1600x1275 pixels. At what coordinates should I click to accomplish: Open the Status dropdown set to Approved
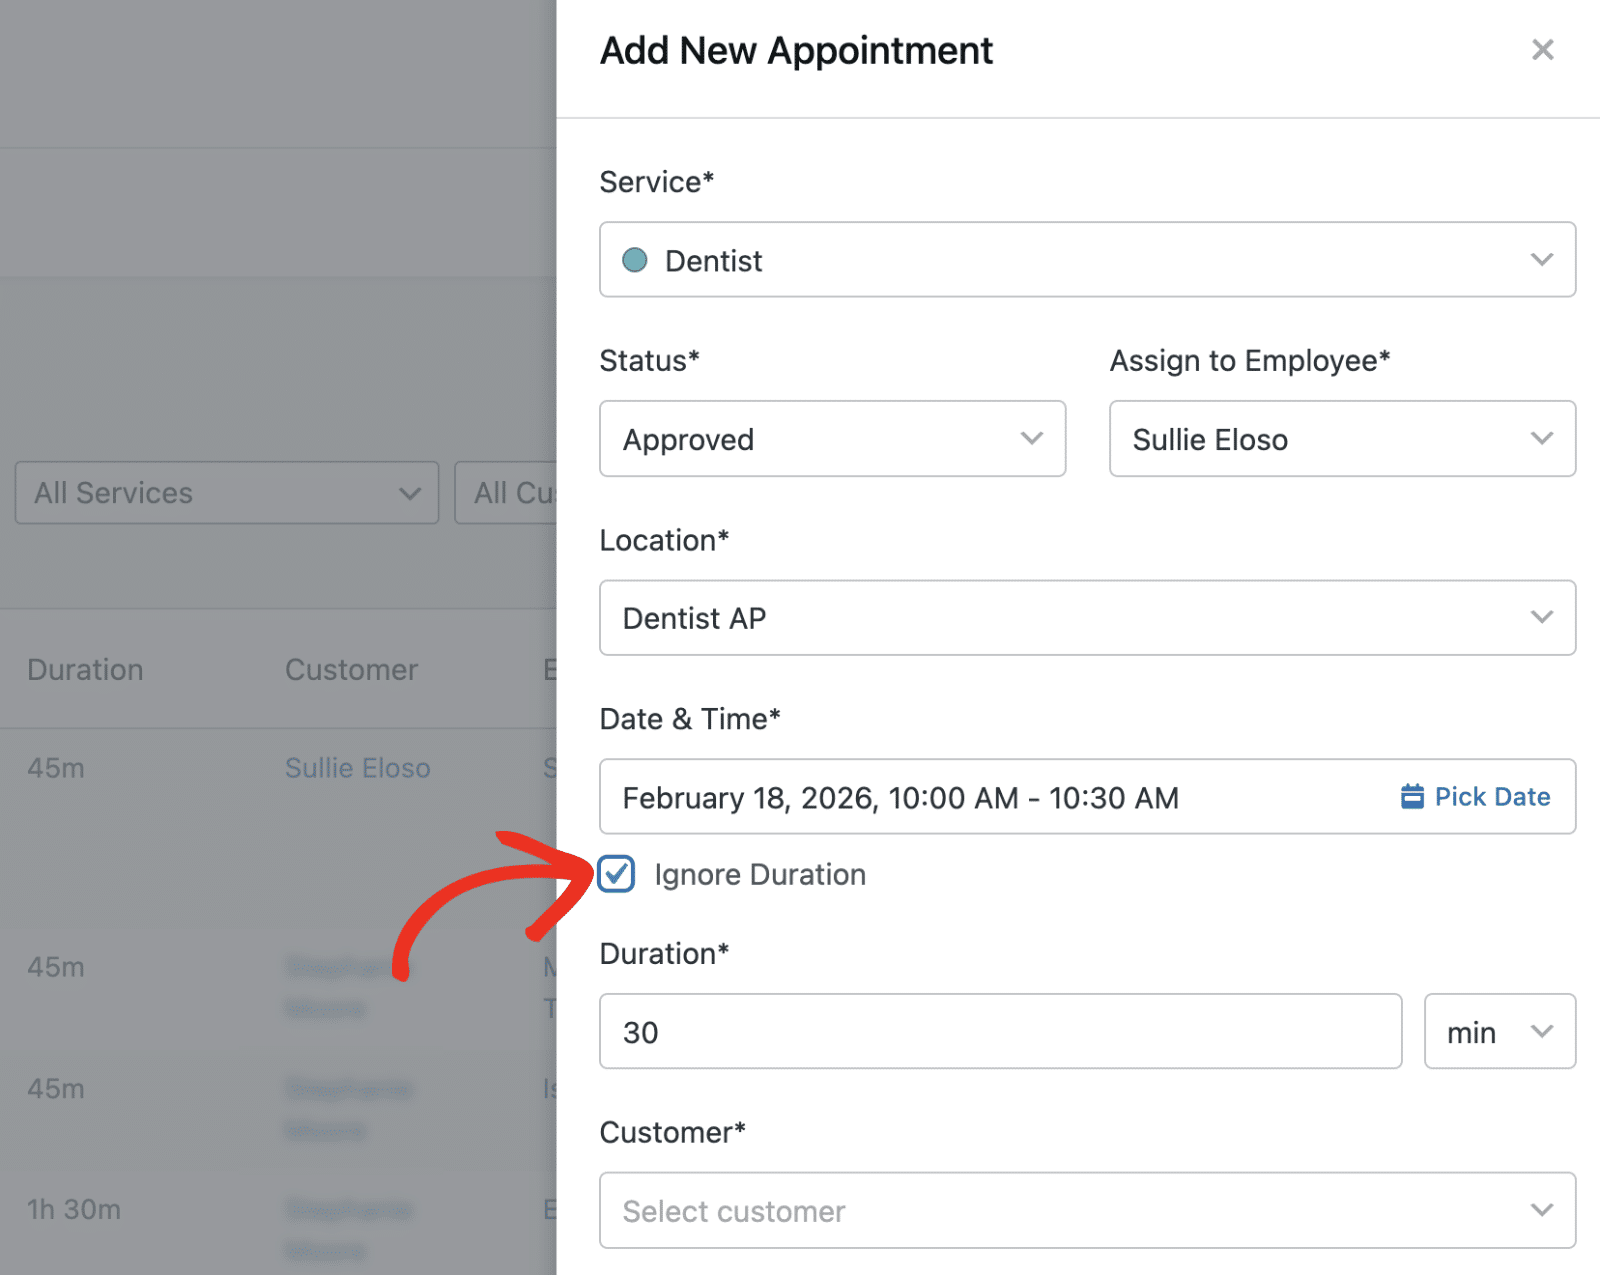tap(831, 439)
